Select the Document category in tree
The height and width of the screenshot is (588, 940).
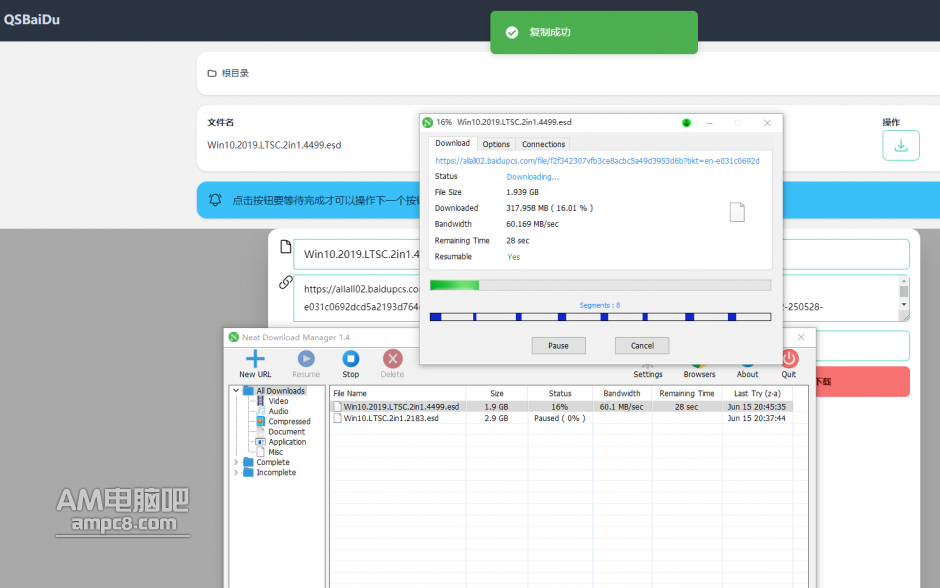click(287, 432)
